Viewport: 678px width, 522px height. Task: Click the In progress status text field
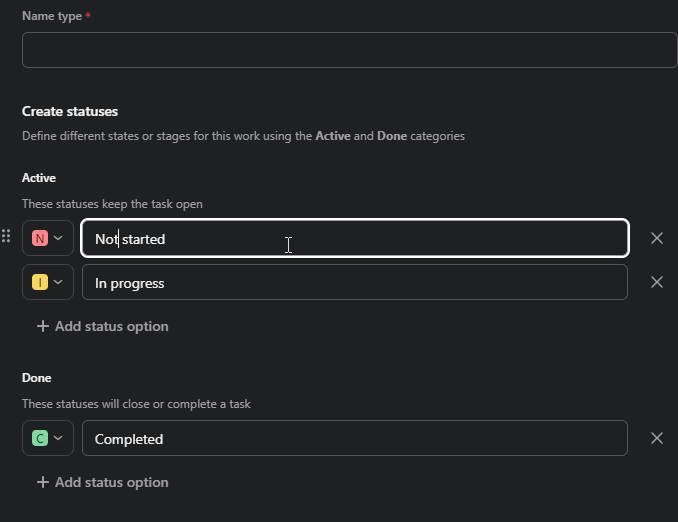pyautogui.click(x=355, y=282)
